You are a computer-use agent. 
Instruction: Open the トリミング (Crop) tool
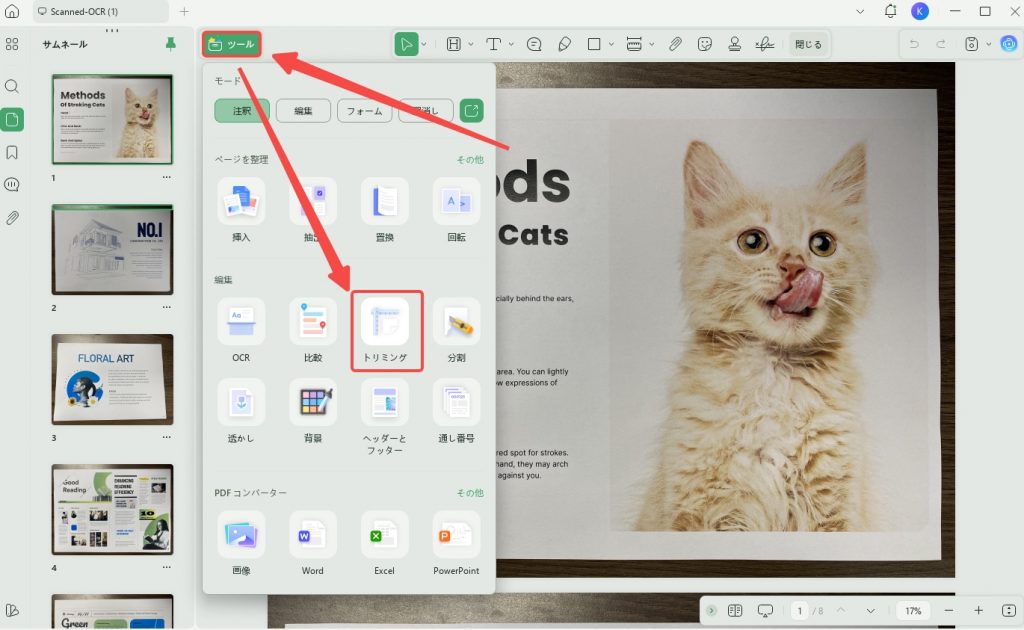tap(387, 331)
